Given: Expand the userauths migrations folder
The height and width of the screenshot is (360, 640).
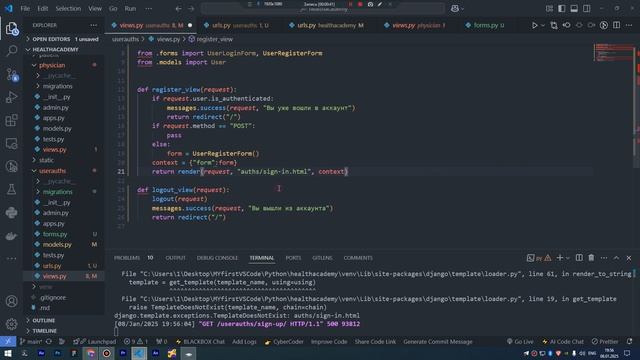Looking at the screenshot, I should 38,192.
